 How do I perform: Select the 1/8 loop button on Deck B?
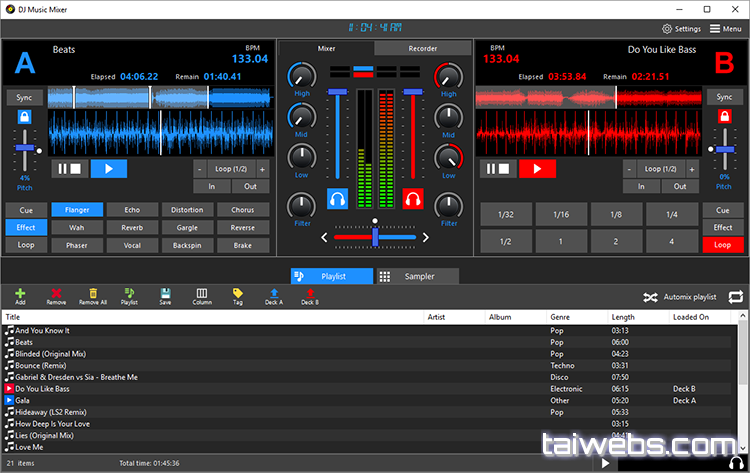617,214
